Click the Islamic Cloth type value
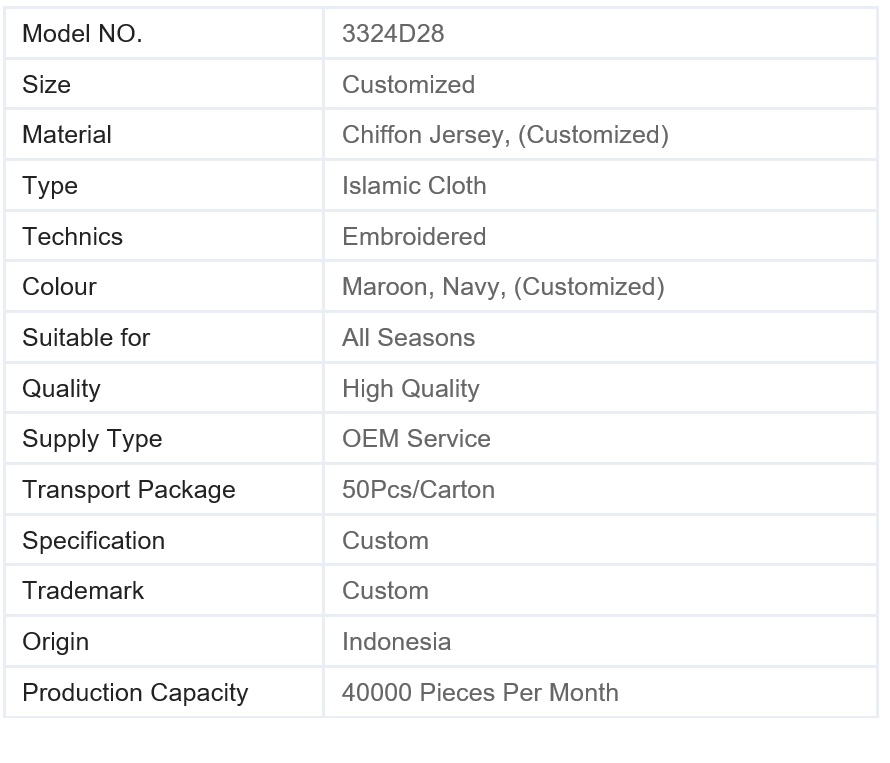This screenshot has width=890, height=763. 414,186
